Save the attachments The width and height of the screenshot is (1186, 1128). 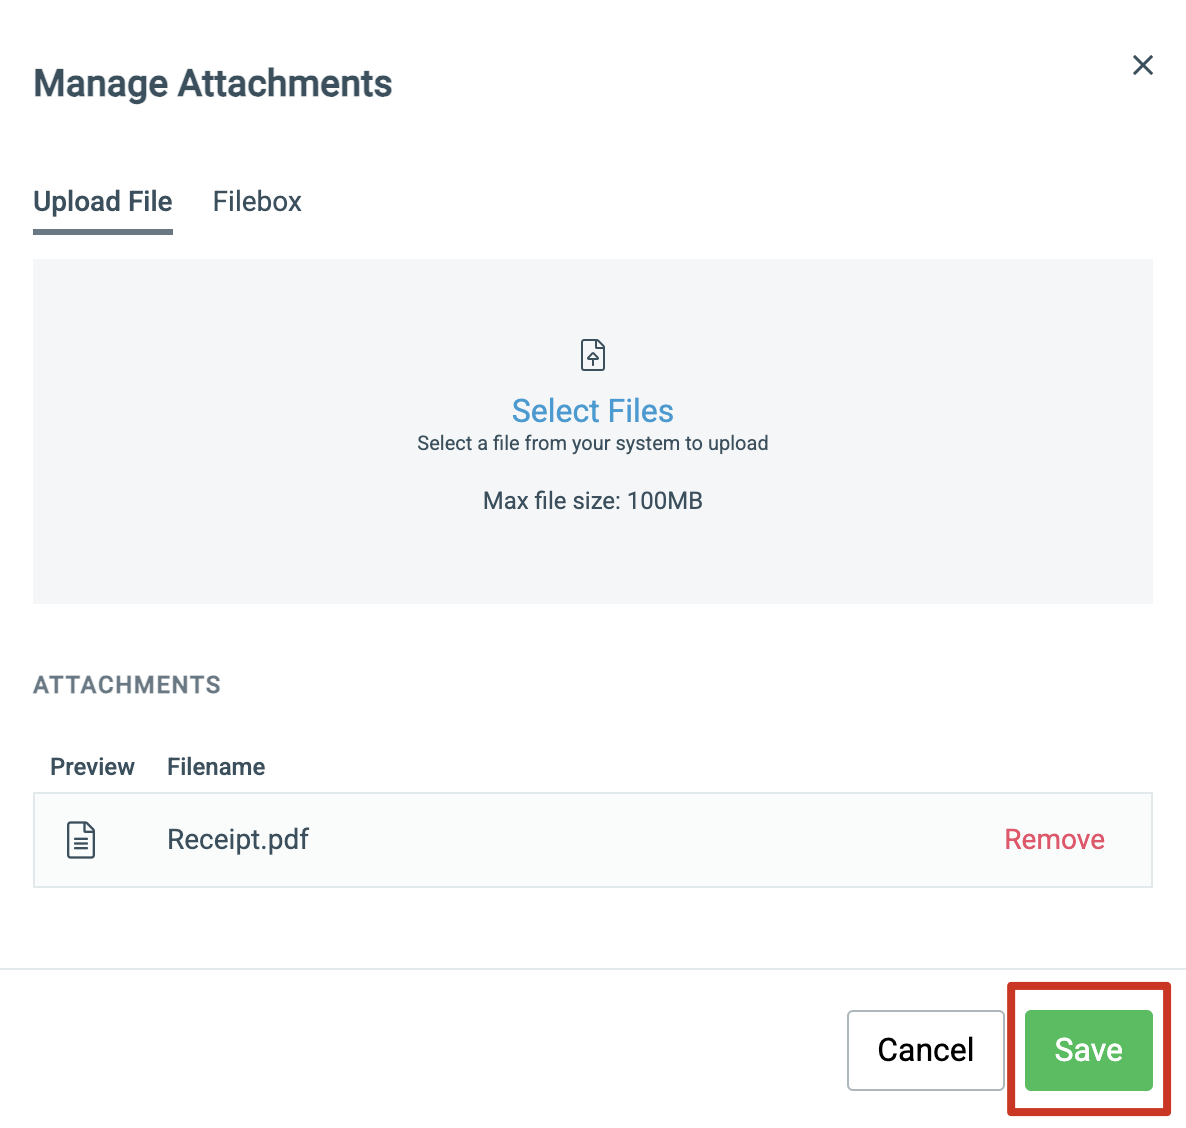(1088, 1050)
